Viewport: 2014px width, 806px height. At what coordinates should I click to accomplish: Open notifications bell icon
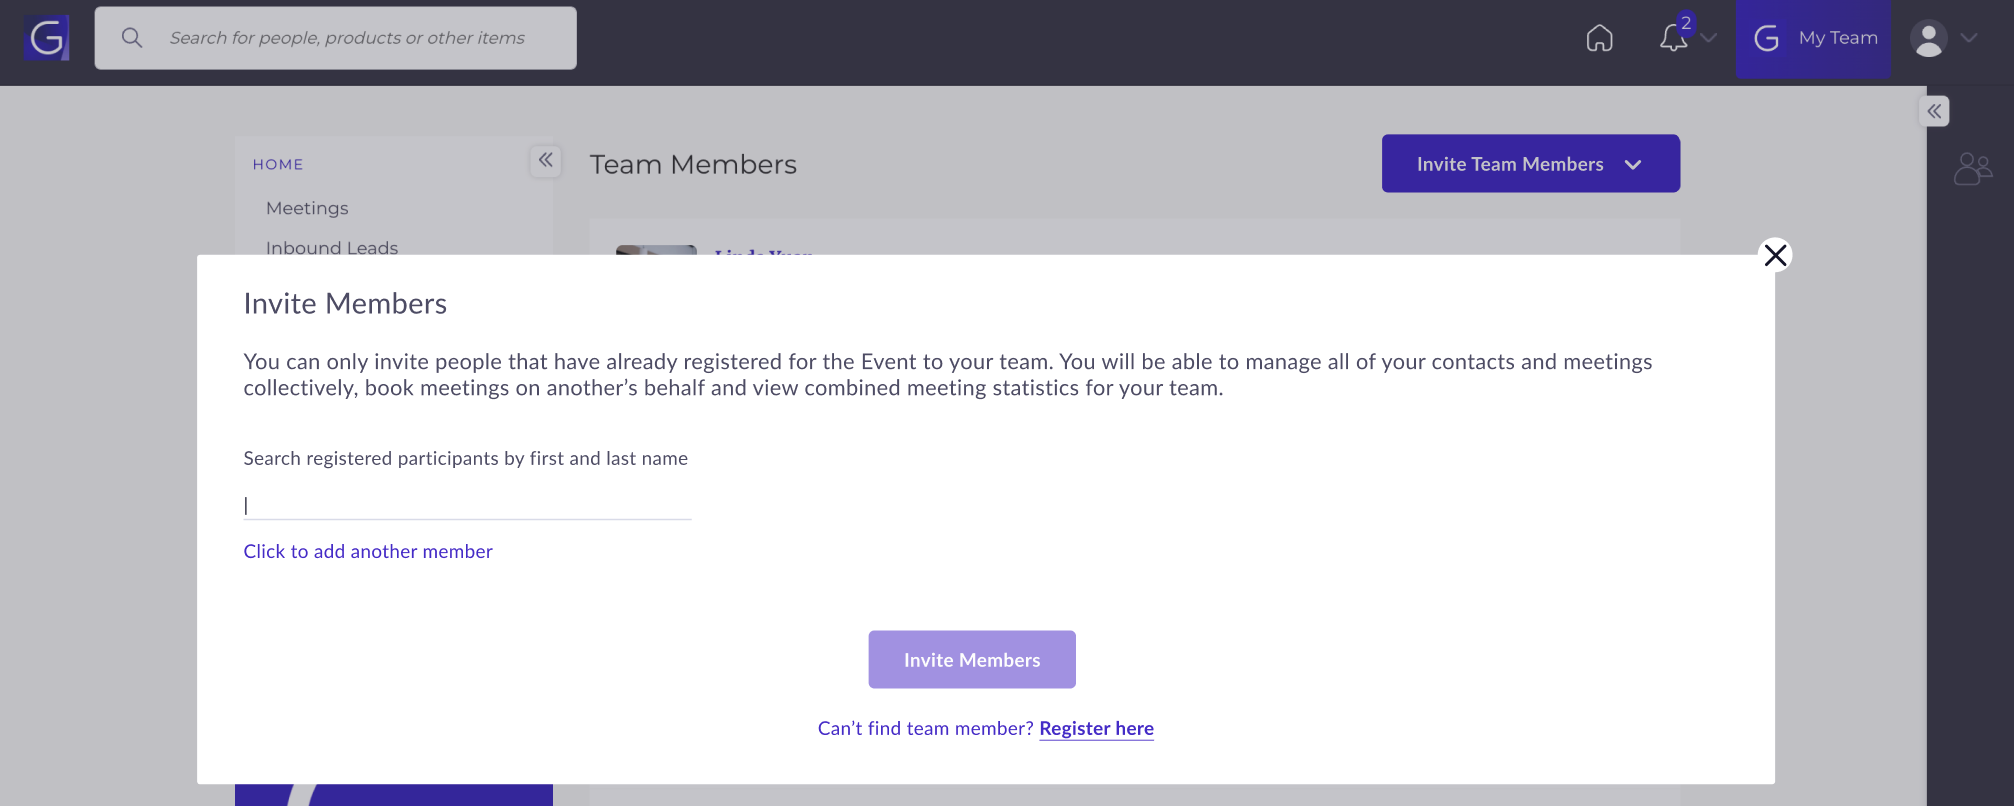coord(1673,38)
